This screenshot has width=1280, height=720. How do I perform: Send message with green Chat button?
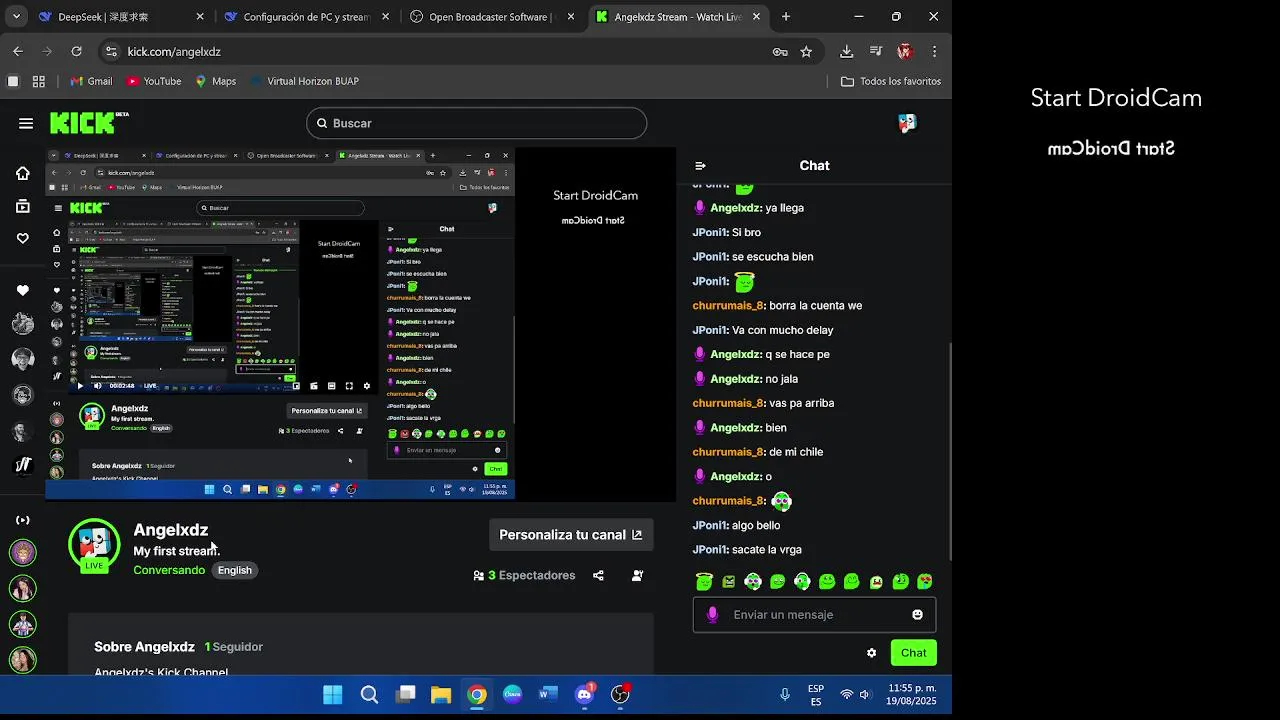914,653
